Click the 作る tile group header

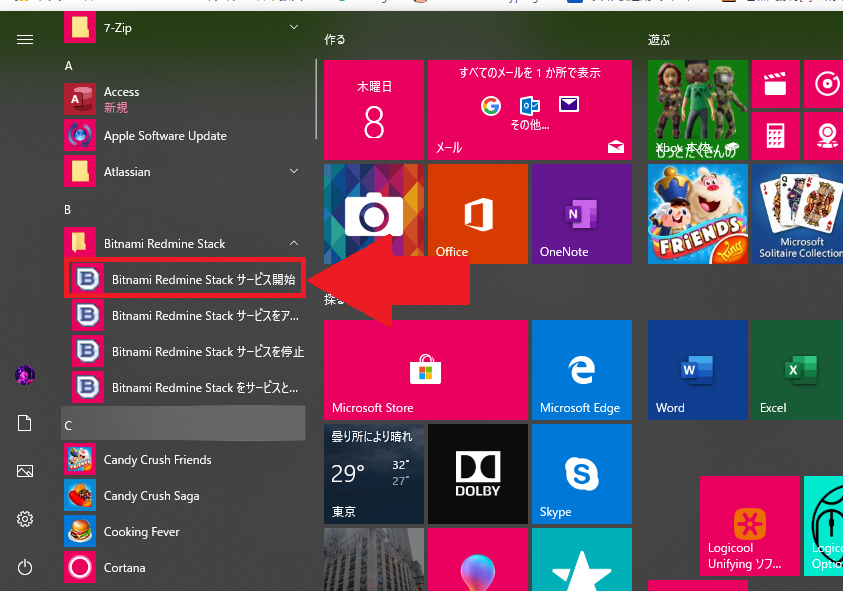(335, 40)
